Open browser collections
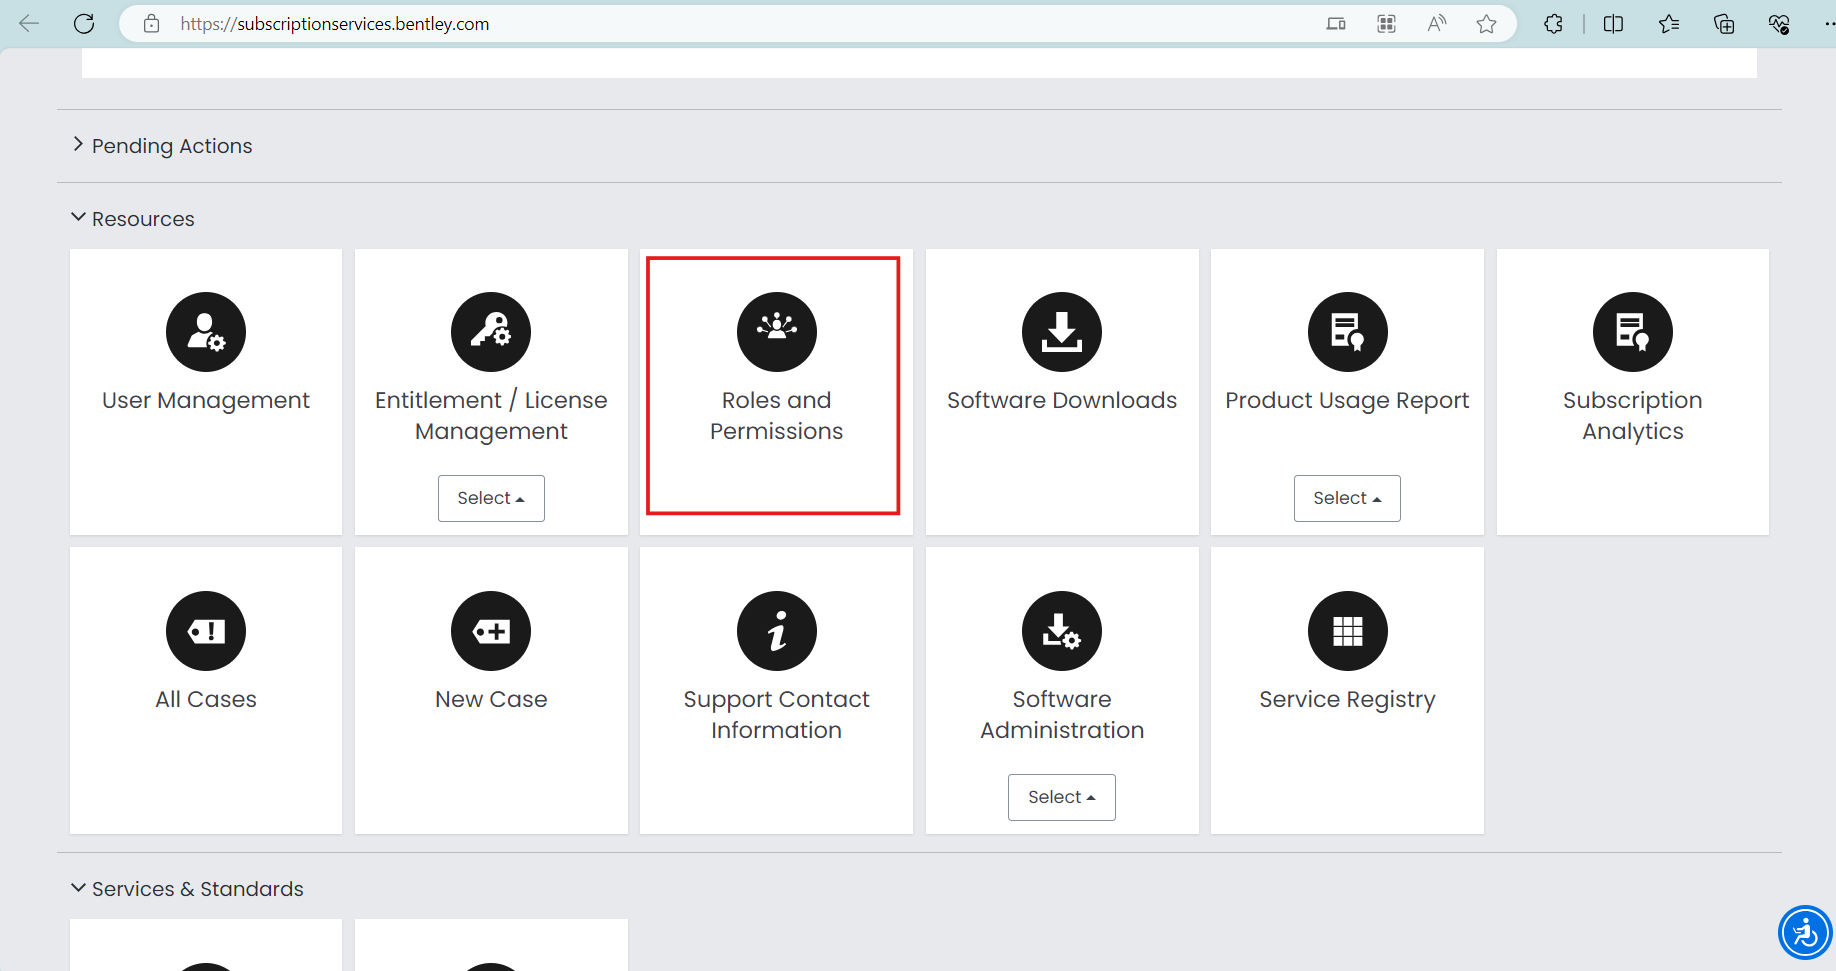Screen dimensions: 1836x971 tap(1724, 24)
